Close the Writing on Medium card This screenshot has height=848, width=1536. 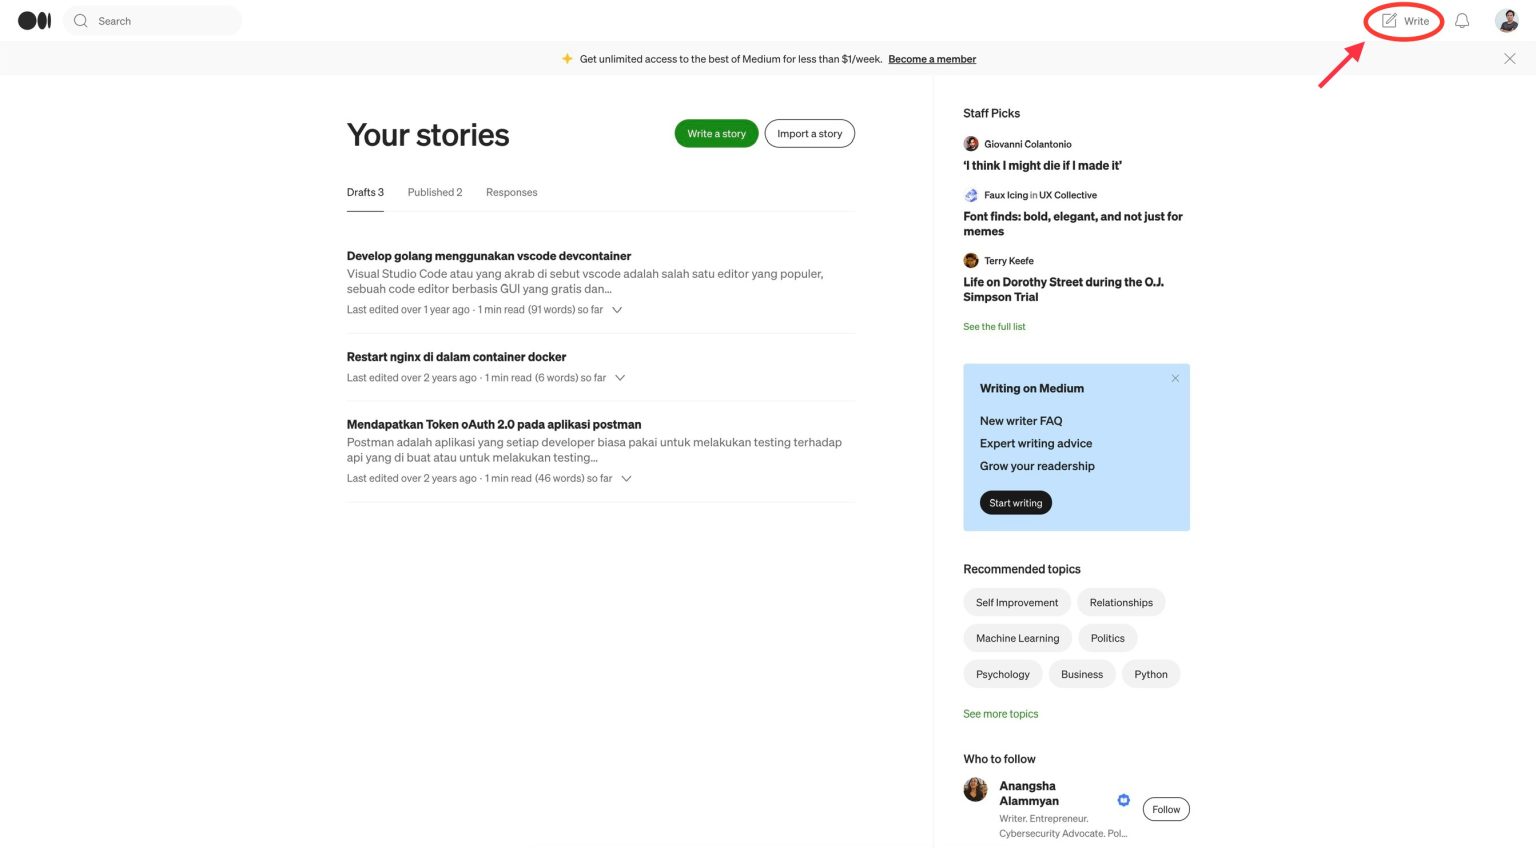(1175, 378)
